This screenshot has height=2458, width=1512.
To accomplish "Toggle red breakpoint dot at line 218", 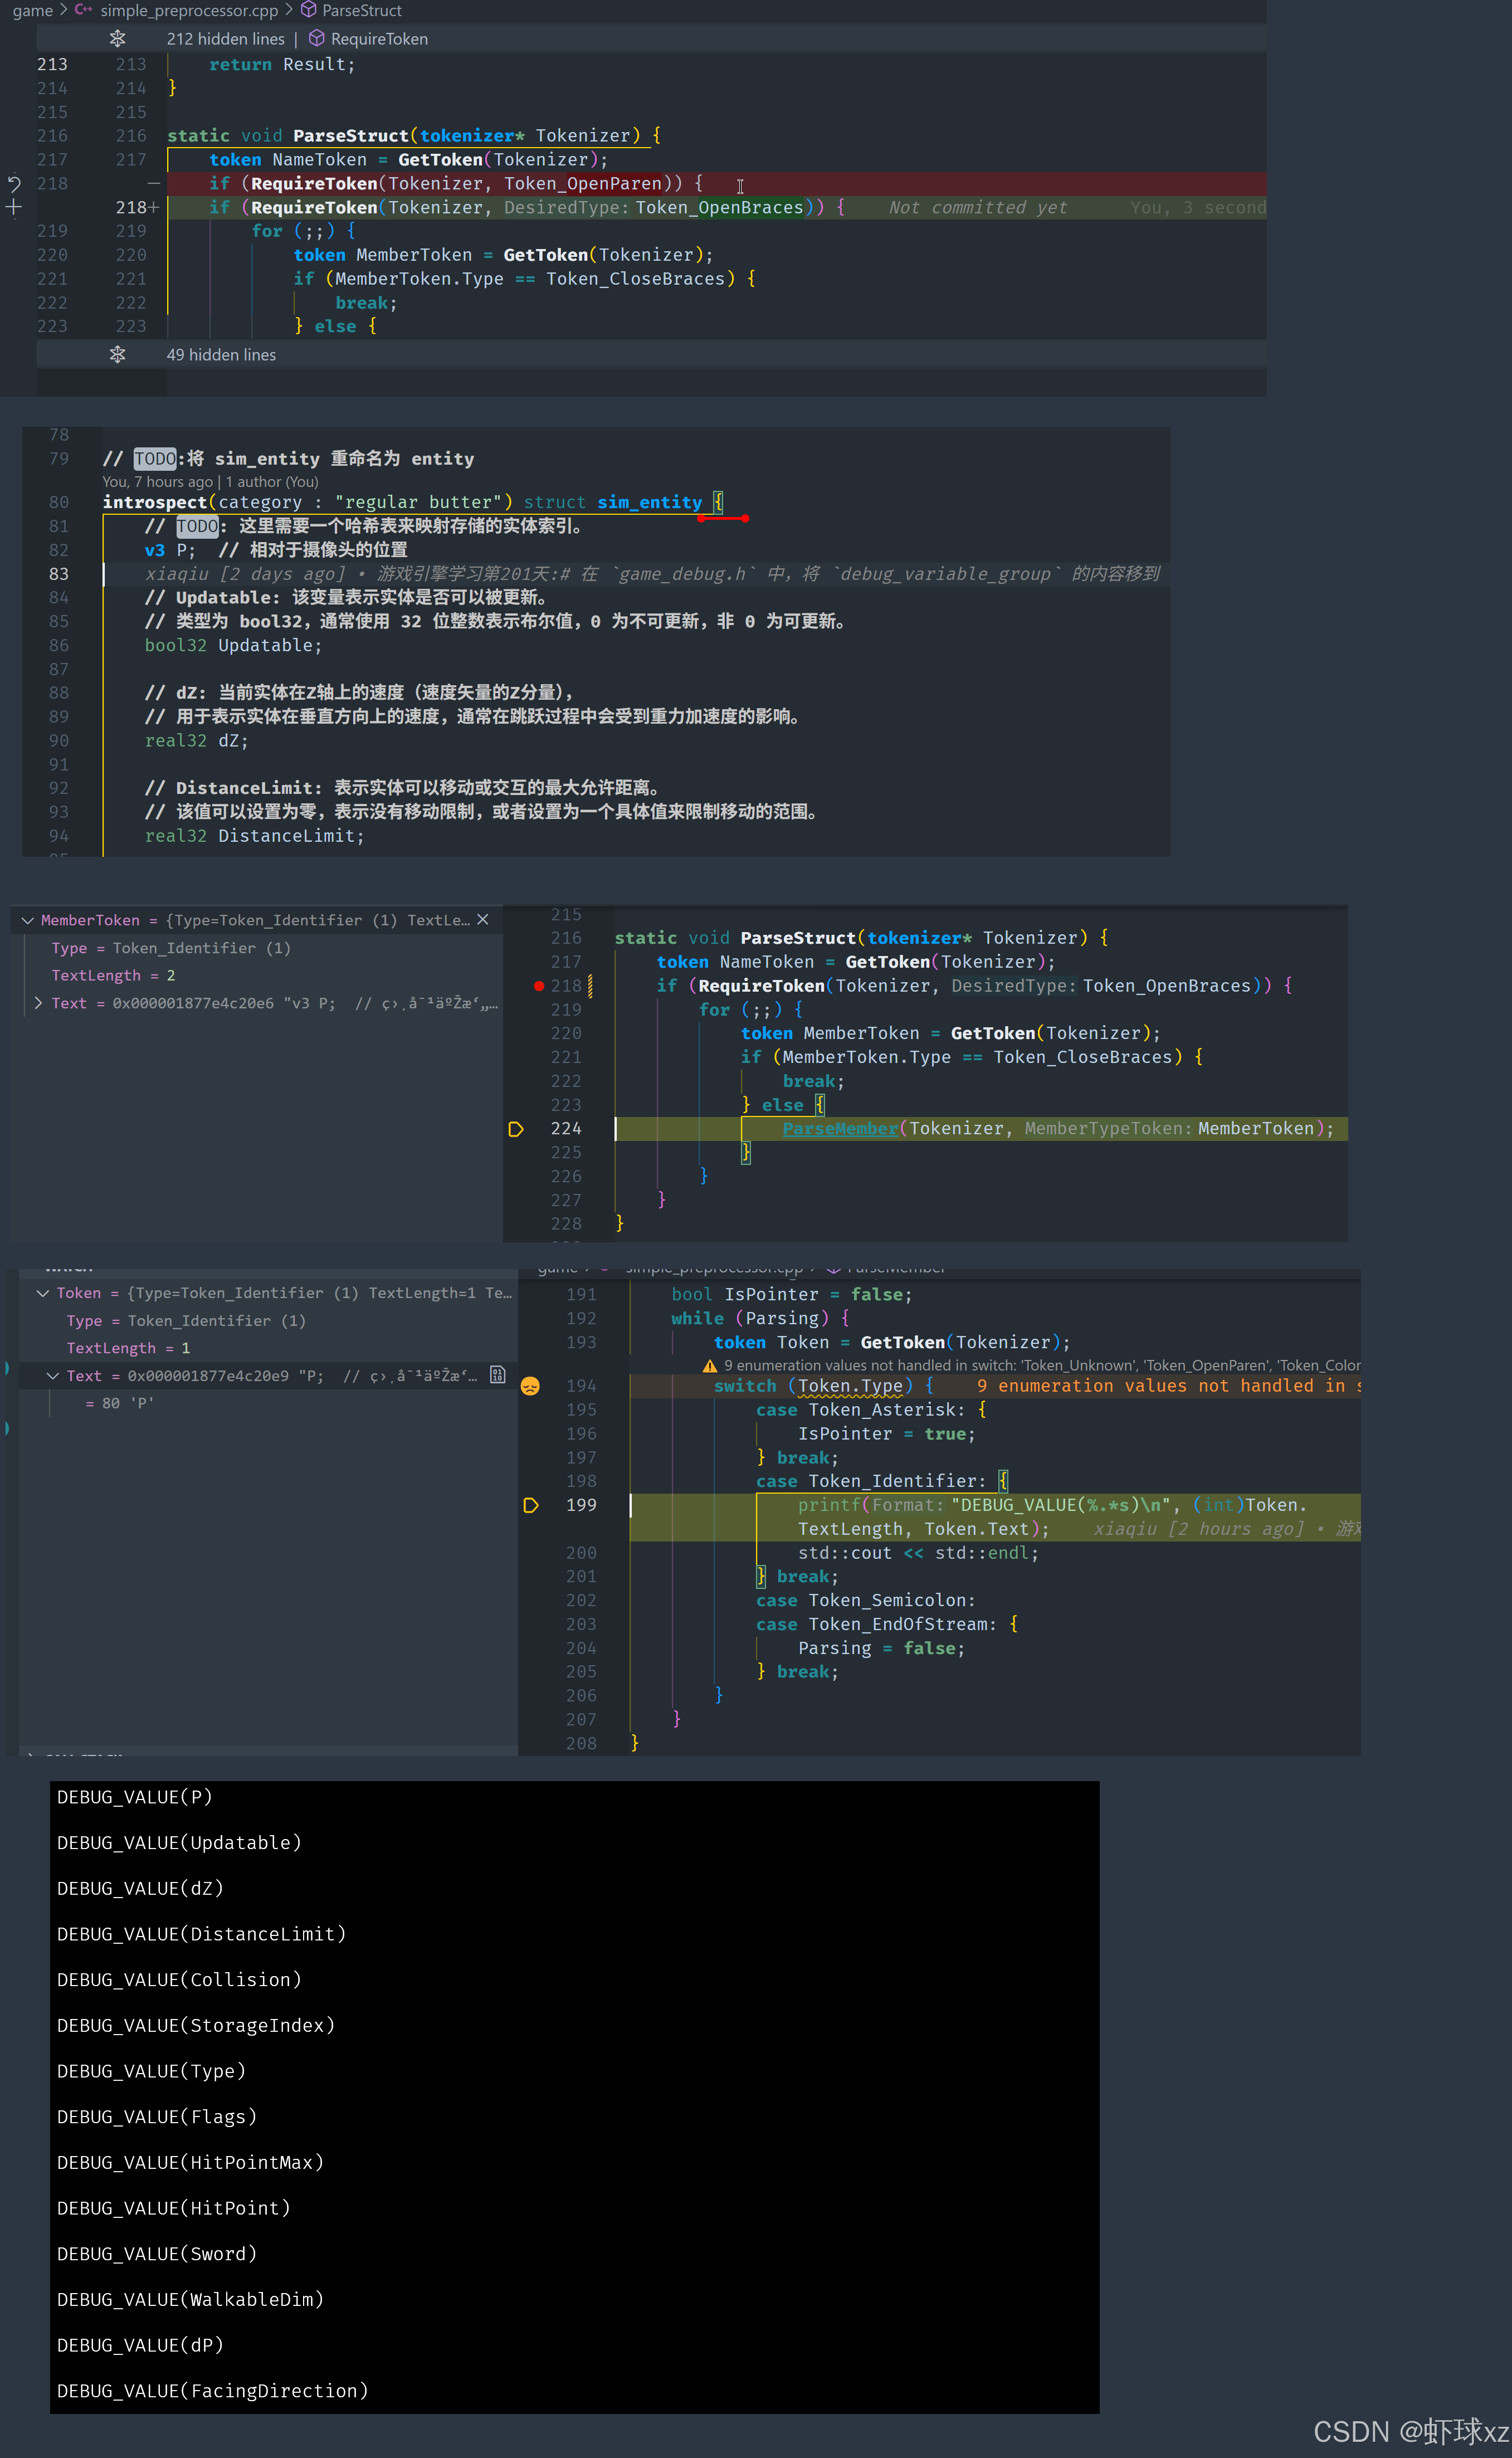I will click(x=539, y=986).
